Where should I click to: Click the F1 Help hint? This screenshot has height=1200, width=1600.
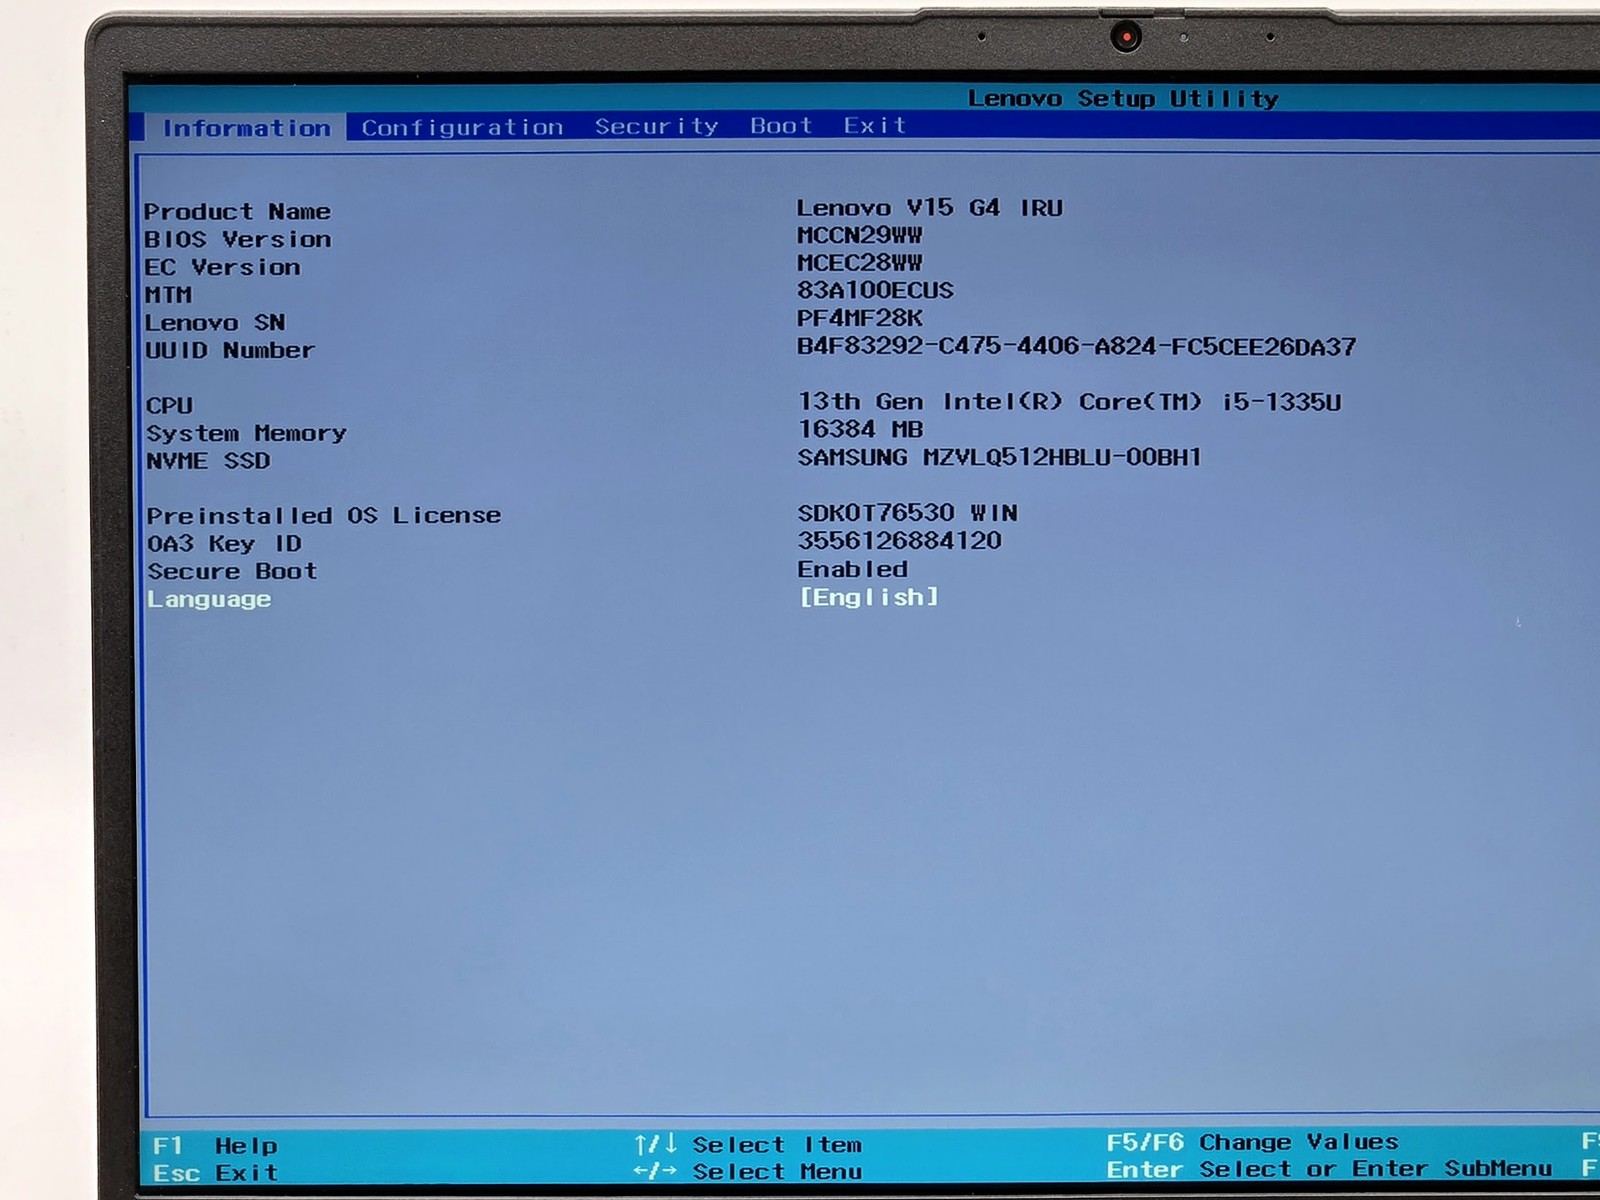[x=215, y=1145]
